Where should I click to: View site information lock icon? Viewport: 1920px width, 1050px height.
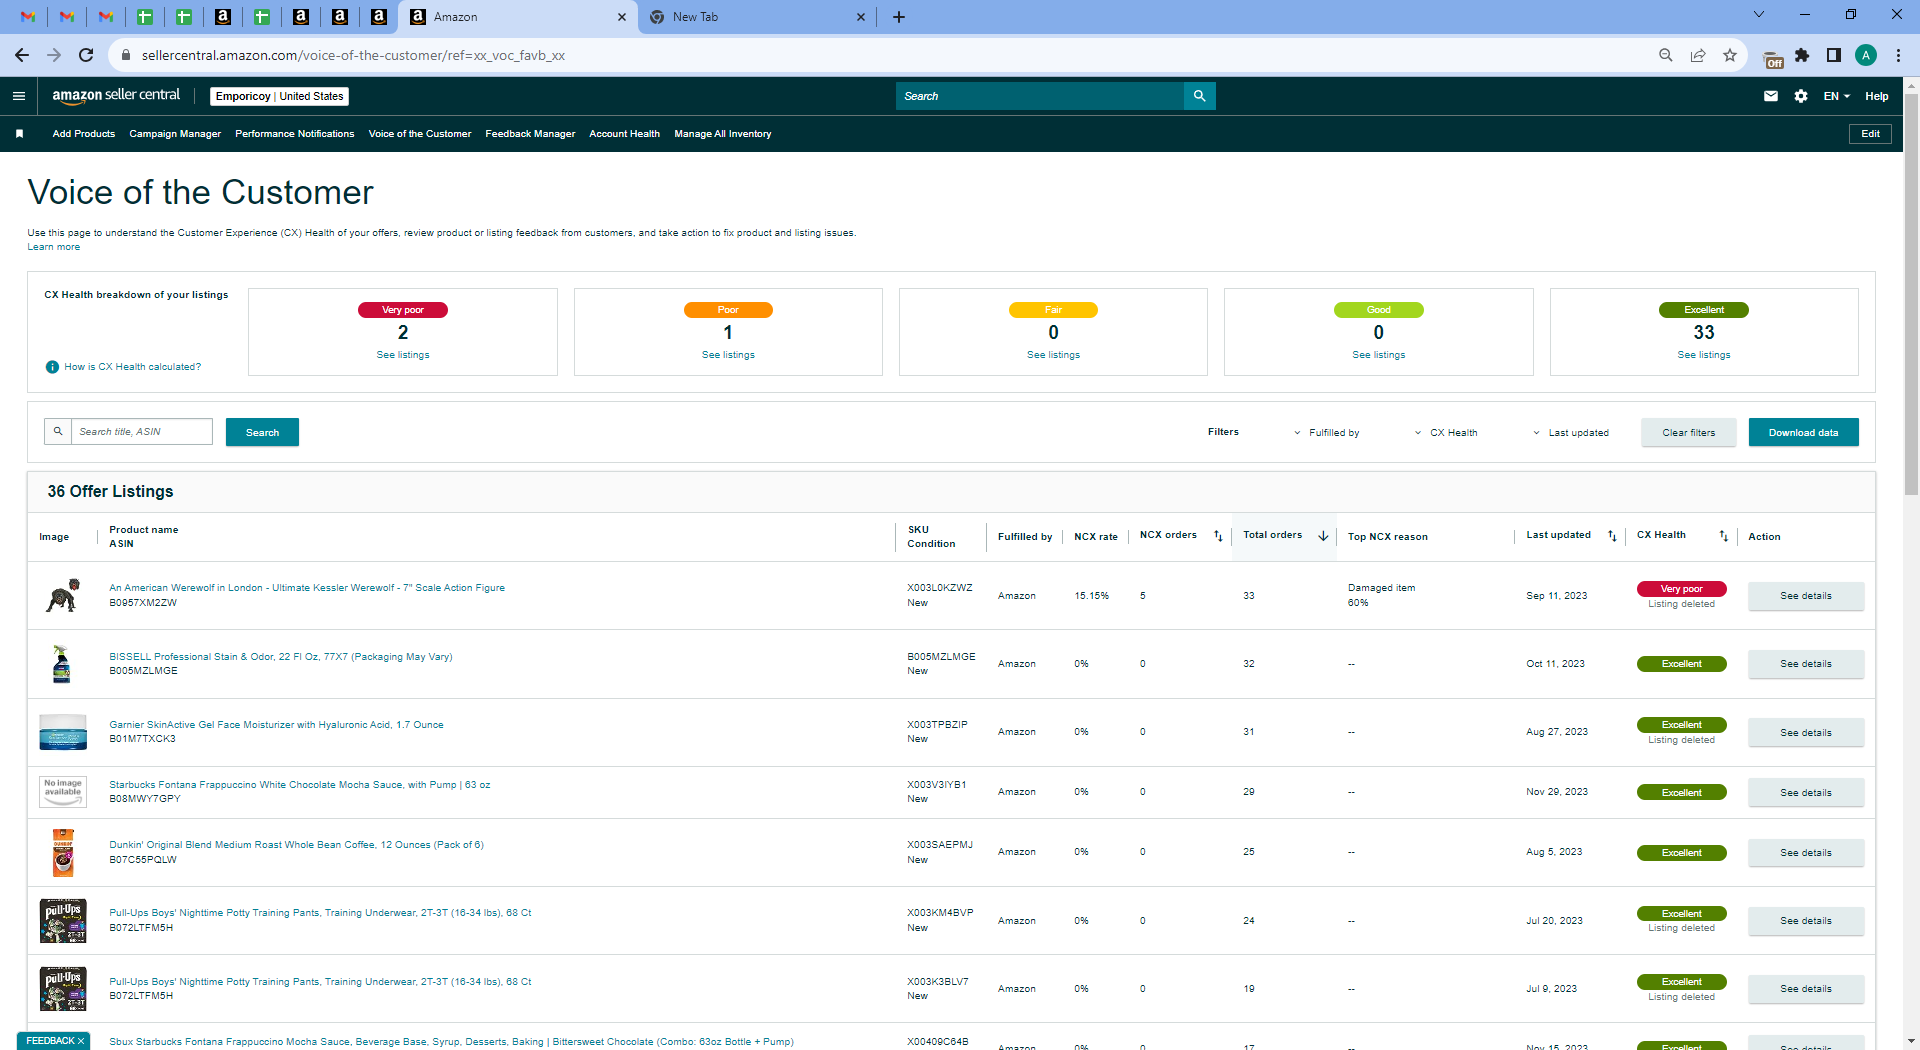coord(125,55)
